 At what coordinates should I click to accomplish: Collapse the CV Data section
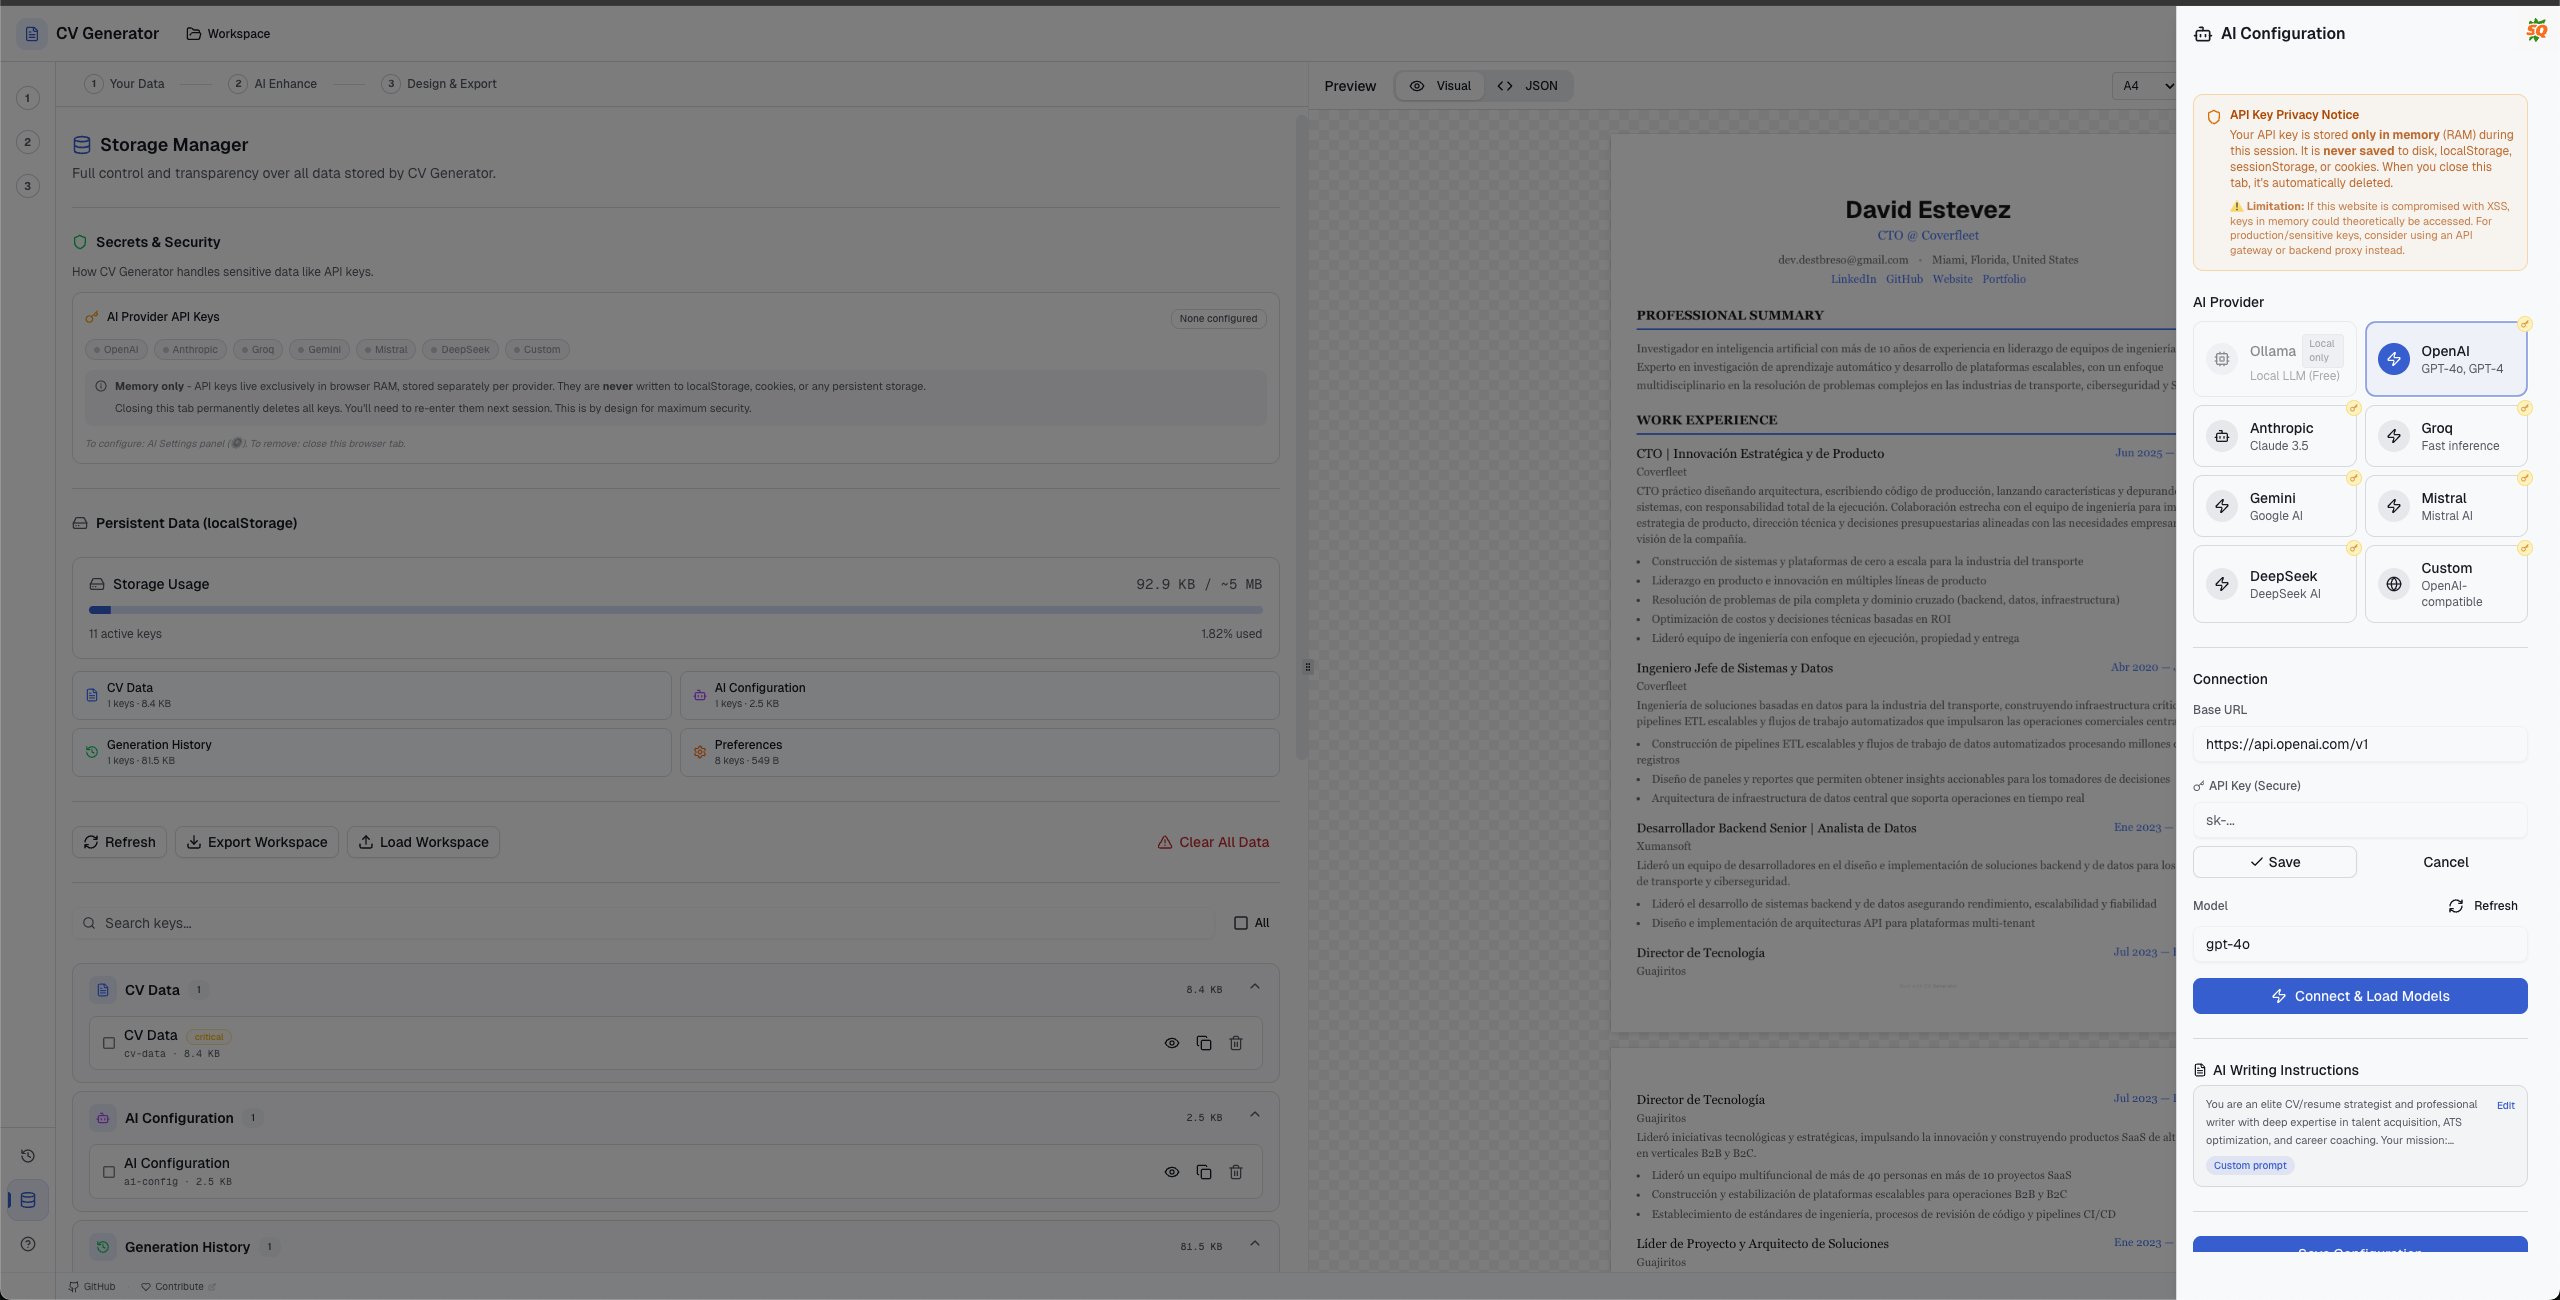(x=1255, y=988)
